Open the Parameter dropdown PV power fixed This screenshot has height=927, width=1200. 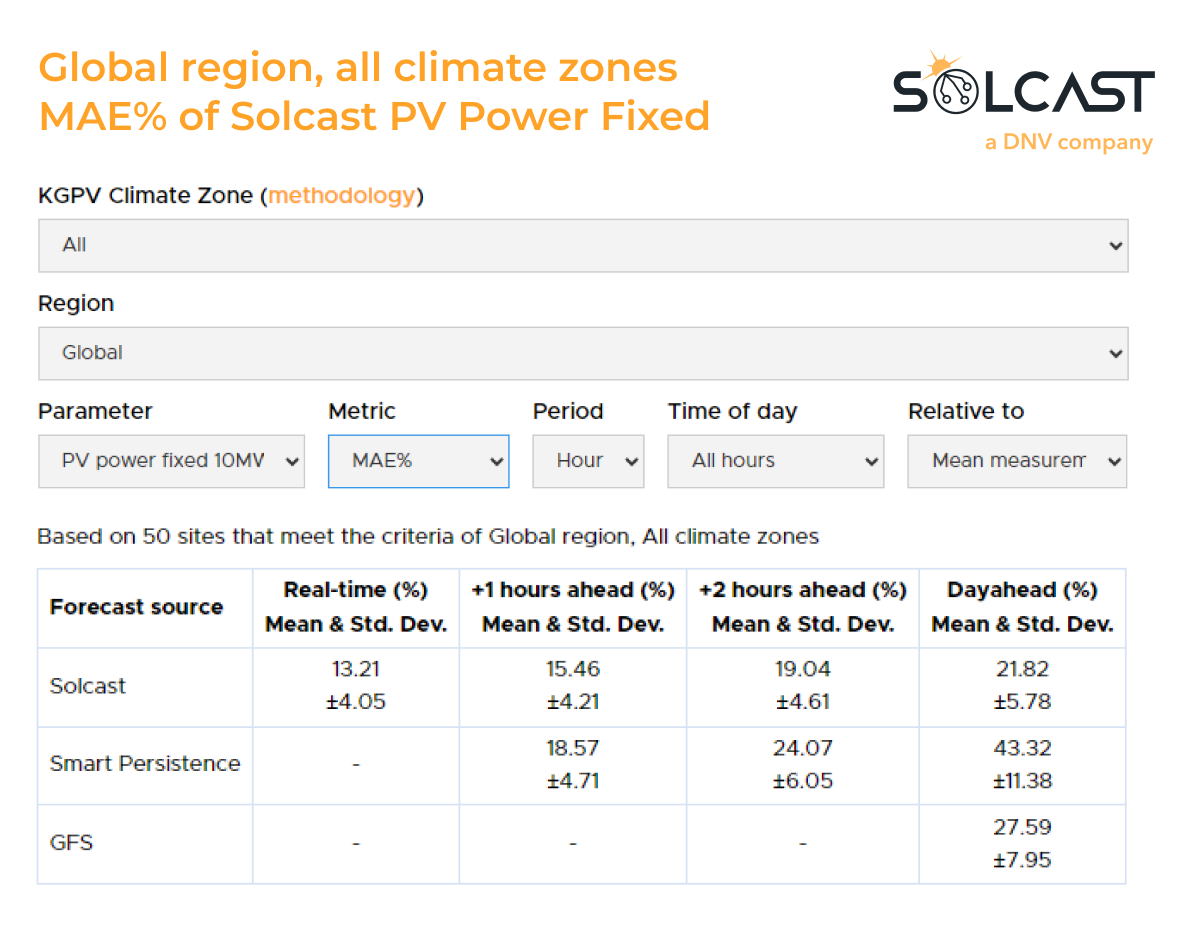pyautogui.click(x=171, y=461)
